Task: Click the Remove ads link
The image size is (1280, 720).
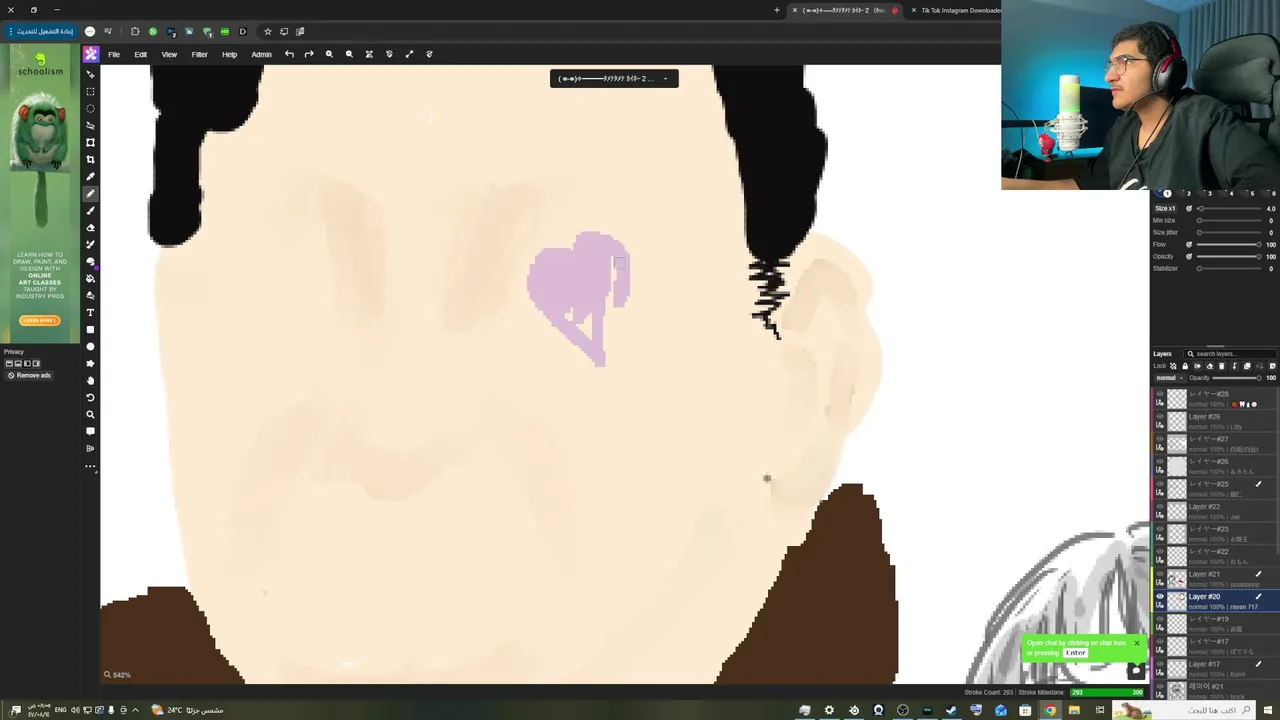Action: tap(30, 375)
